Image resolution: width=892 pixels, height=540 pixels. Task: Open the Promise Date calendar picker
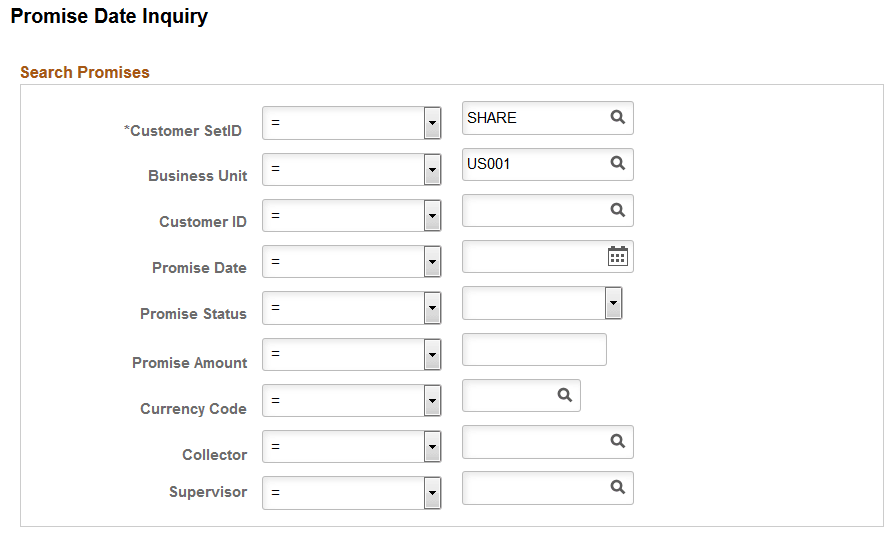(618, 257)
